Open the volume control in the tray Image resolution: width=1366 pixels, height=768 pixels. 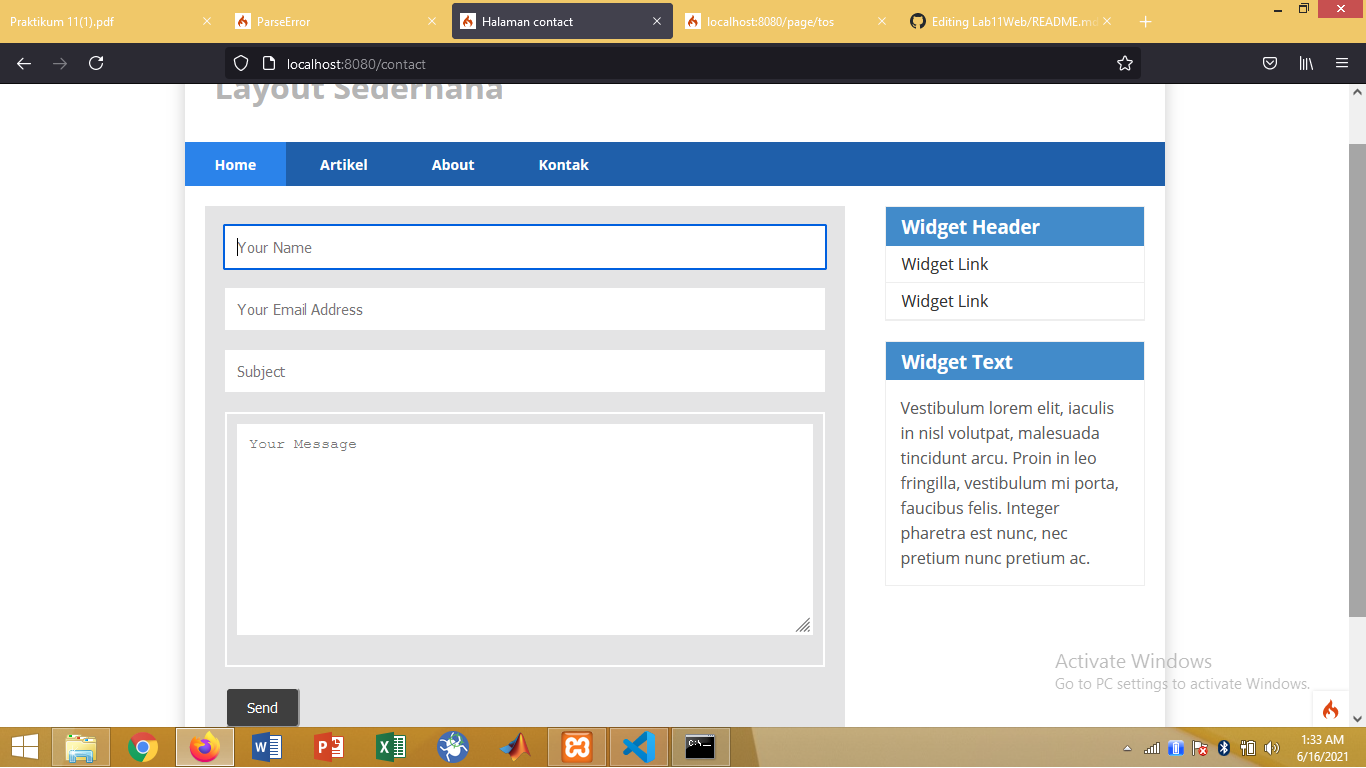click(1272, 747)
